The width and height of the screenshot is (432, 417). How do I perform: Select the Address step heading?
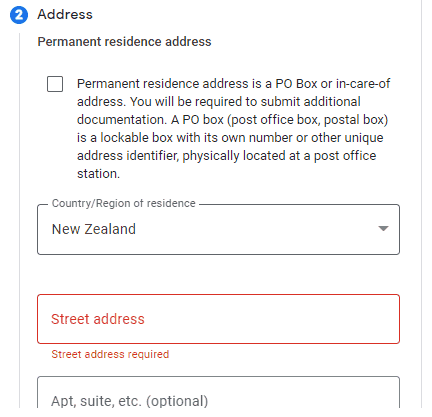click(65, 14)
